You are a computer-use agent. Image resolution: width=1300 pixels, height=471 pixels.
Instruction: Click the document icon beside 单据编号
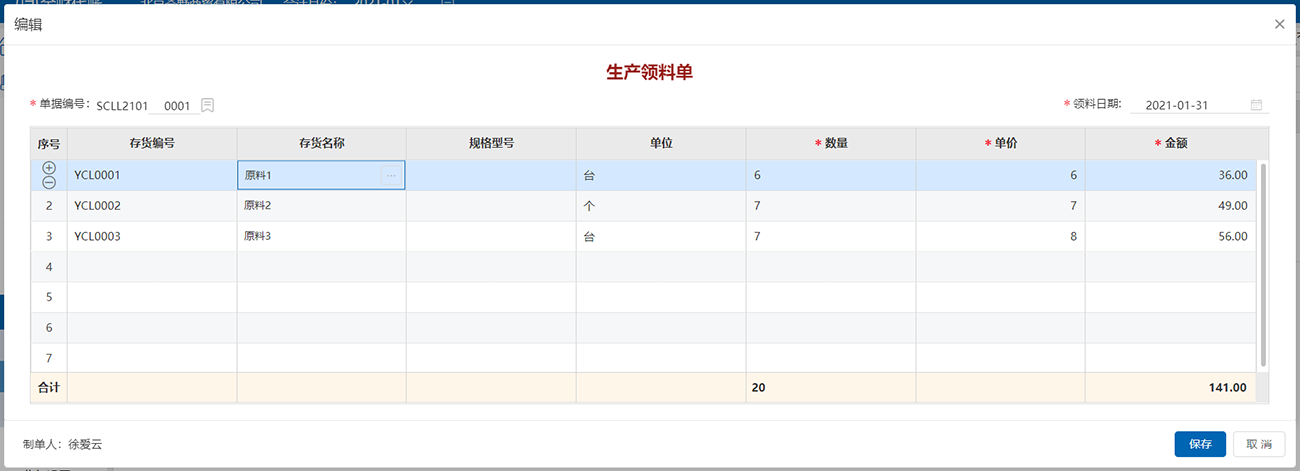(208, 105)
